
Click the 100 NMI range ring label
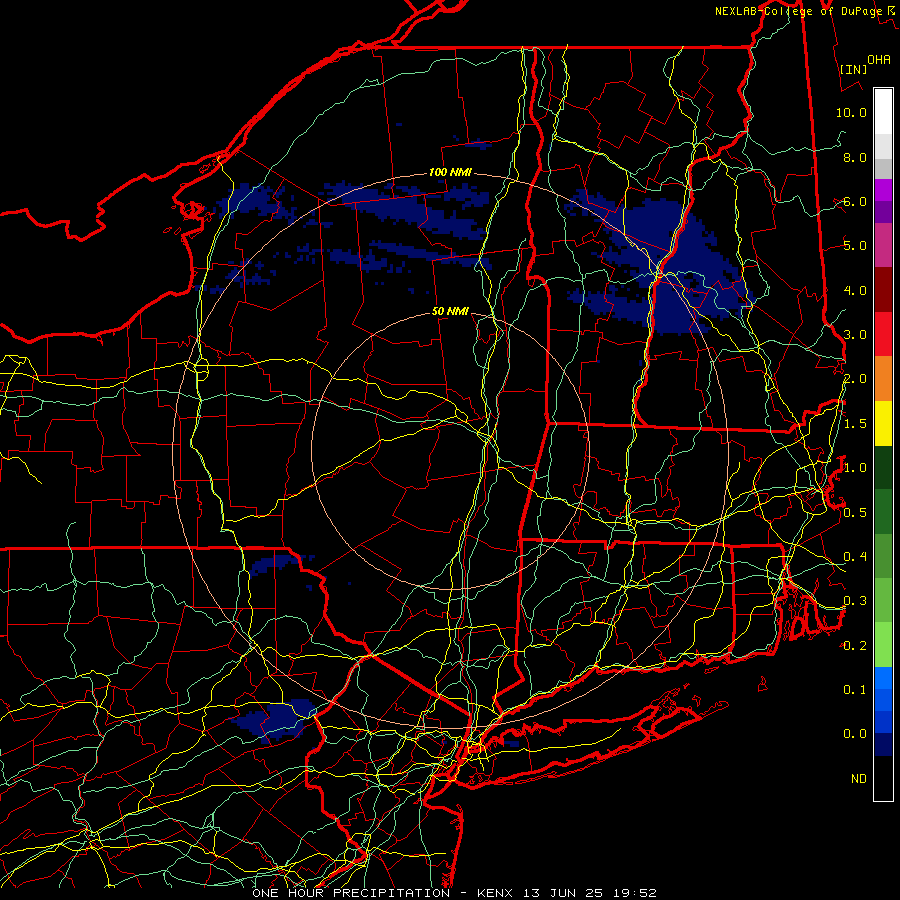(x=450, y=172)
